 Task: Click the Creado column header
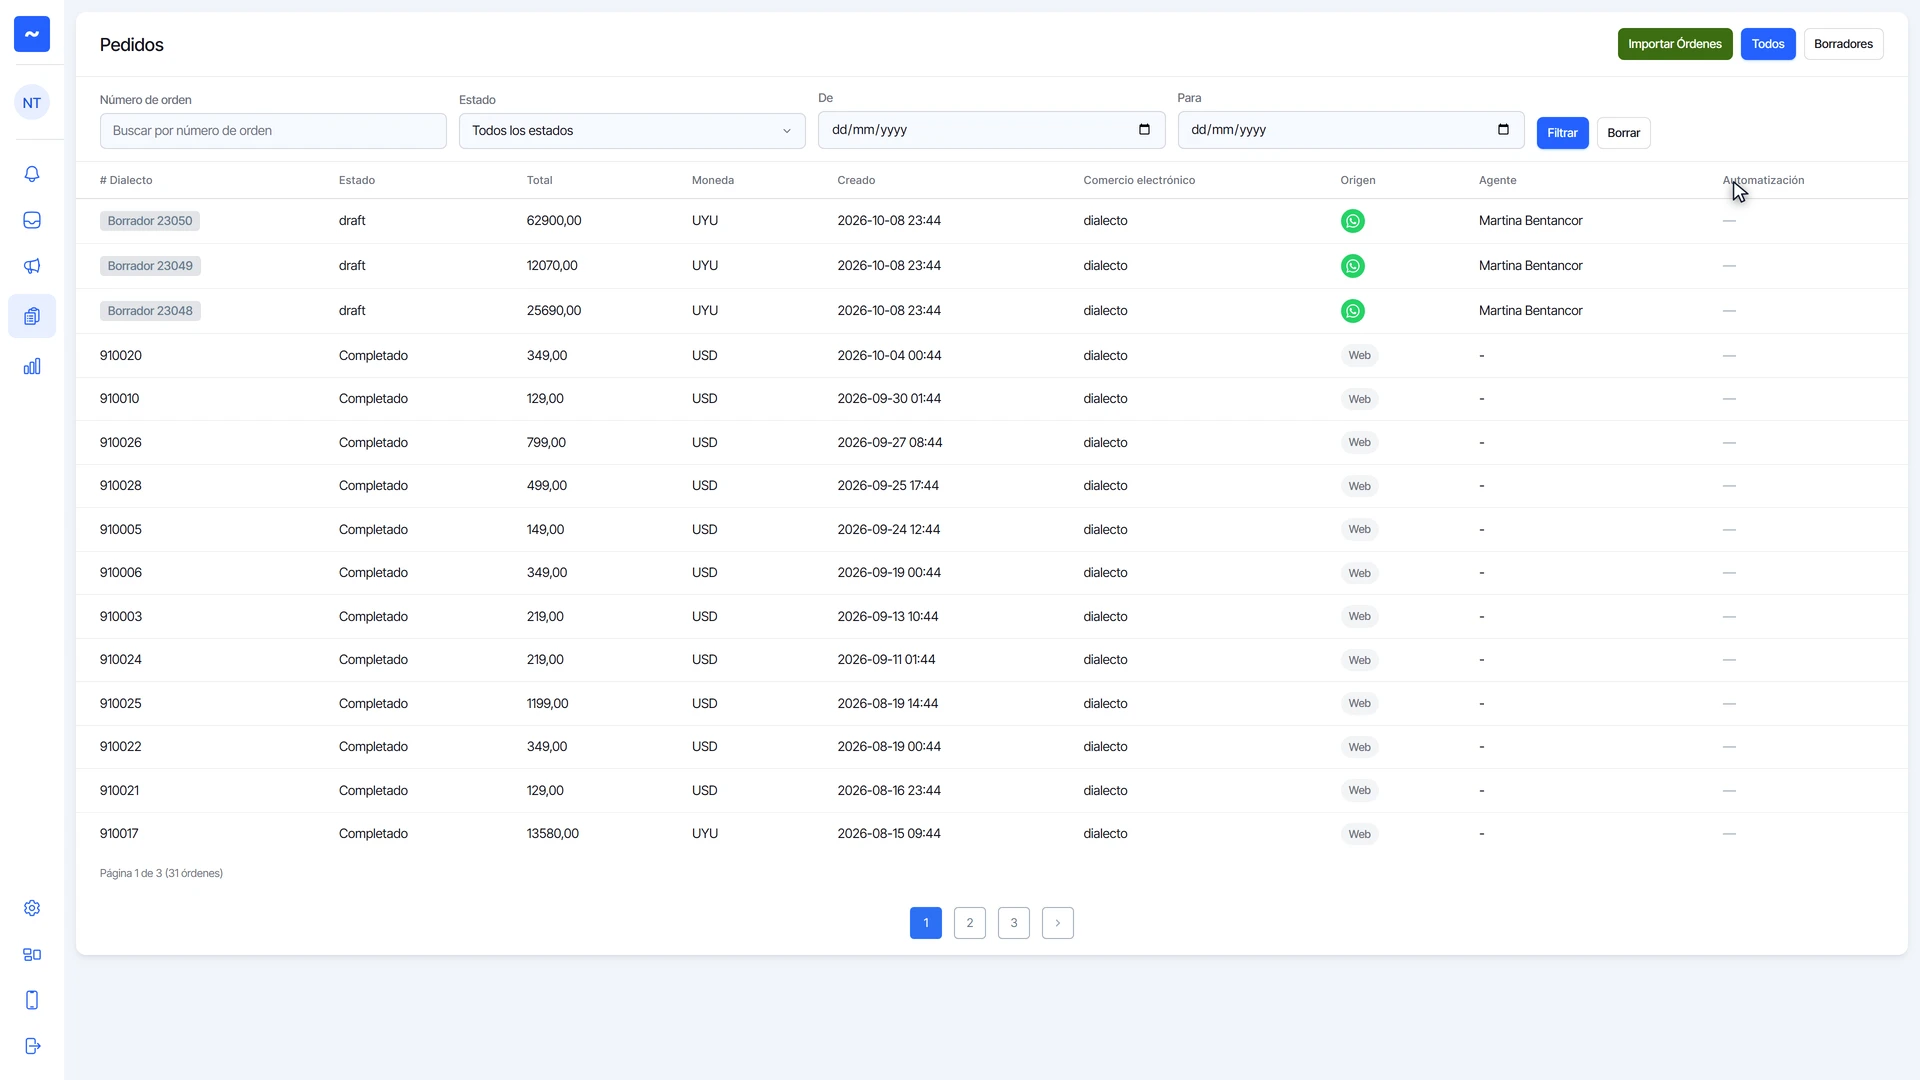(856, 181)
